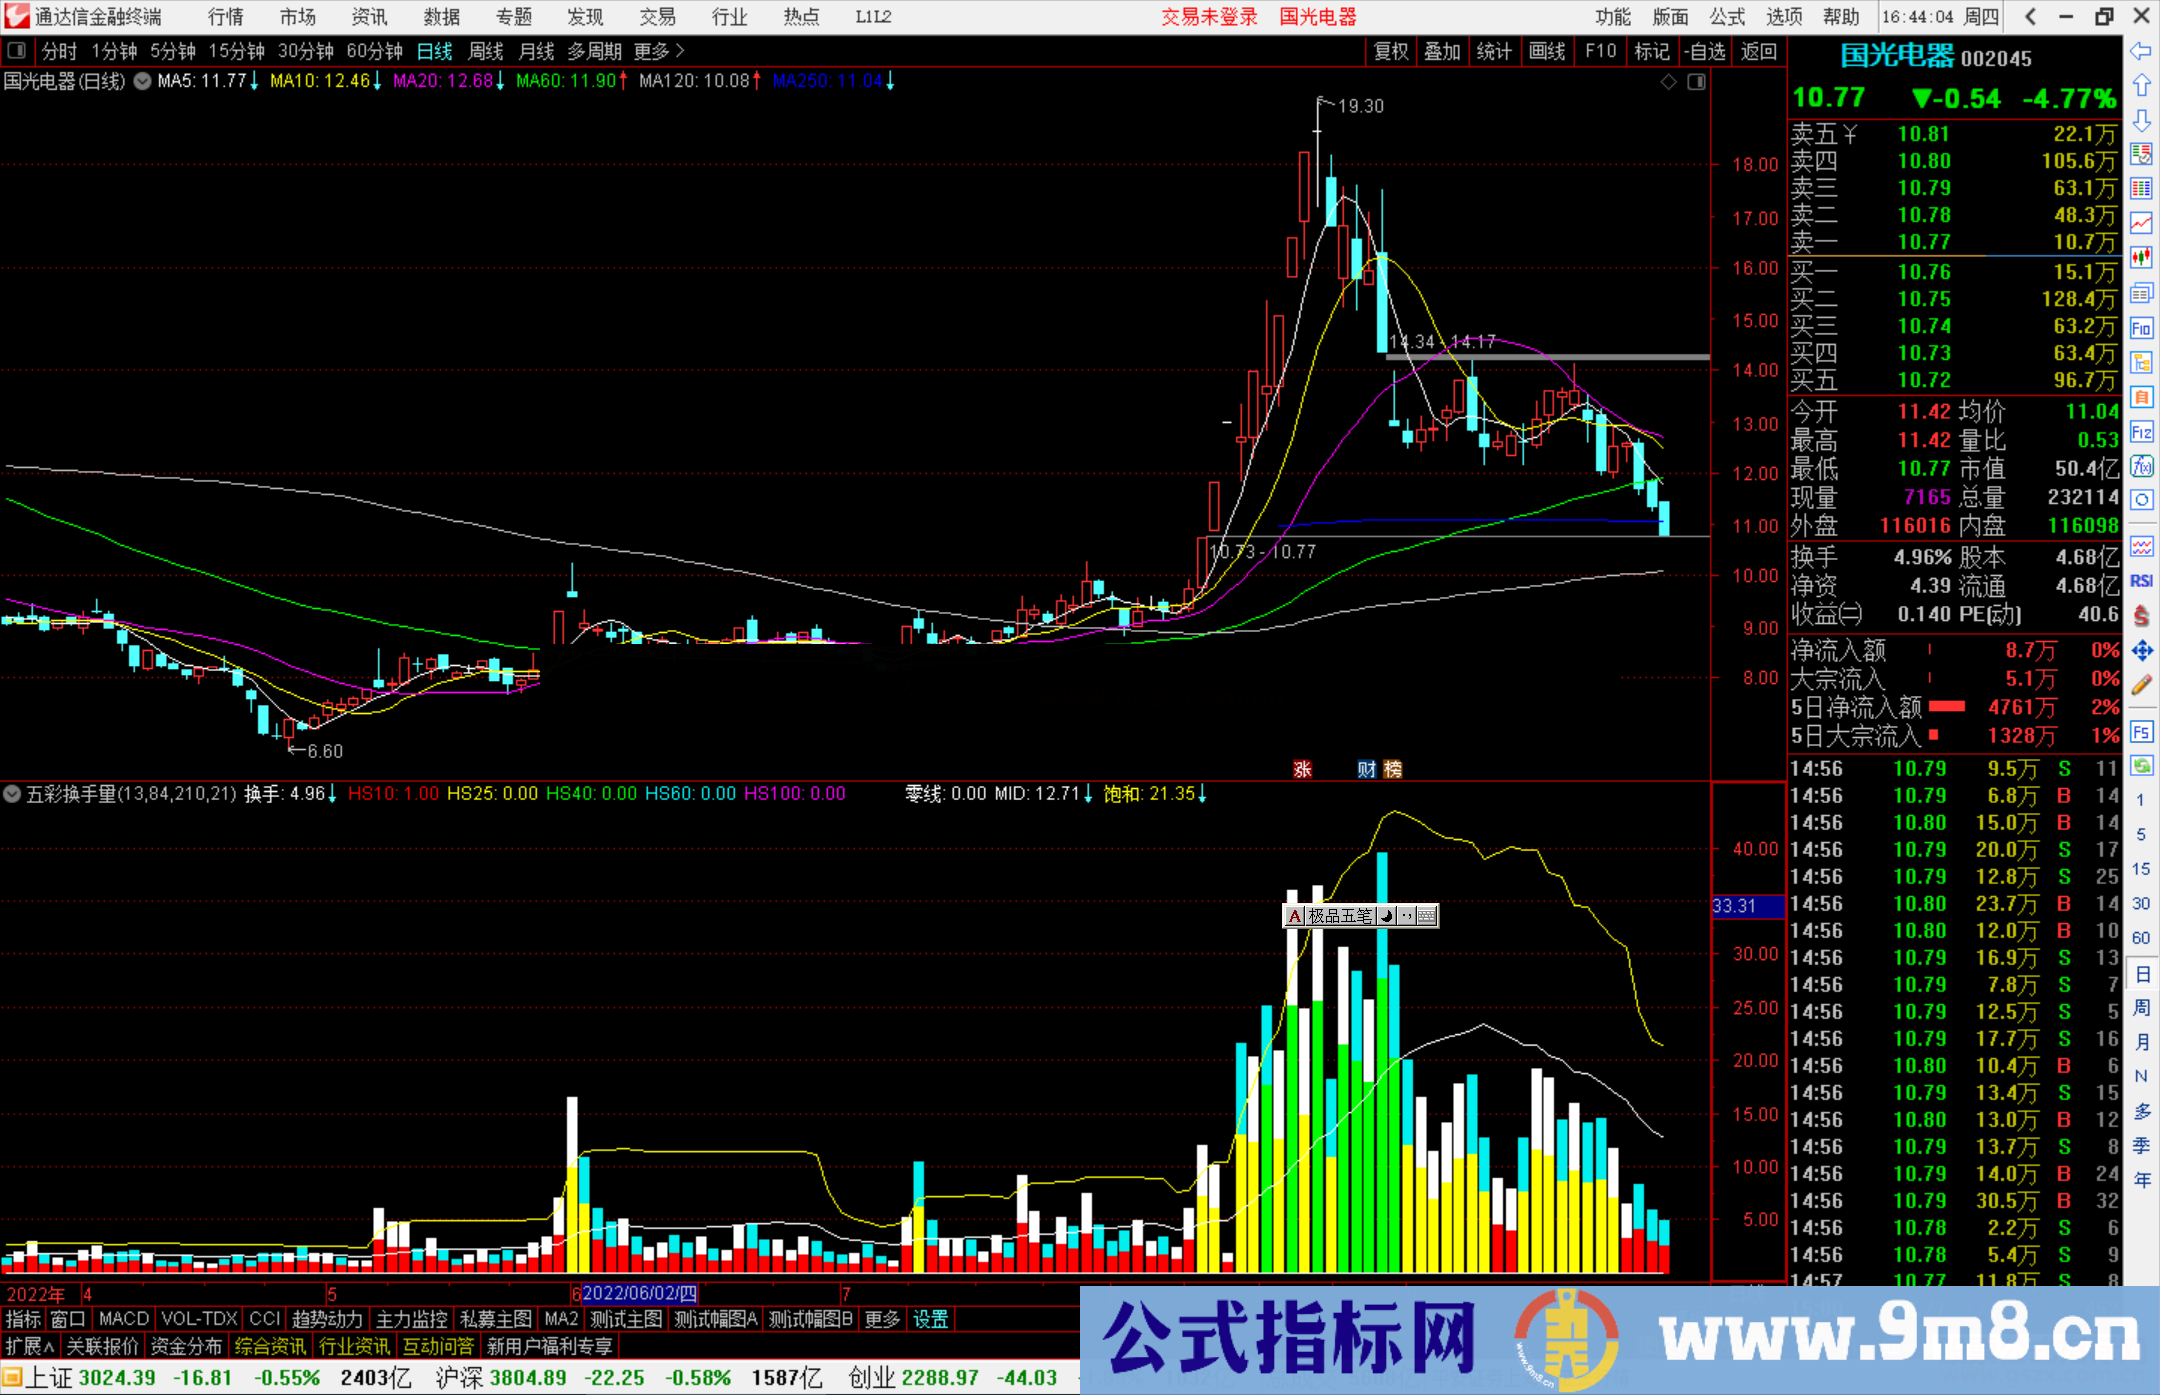
Task: Click the 复权 button
Action: (1390, 51)
